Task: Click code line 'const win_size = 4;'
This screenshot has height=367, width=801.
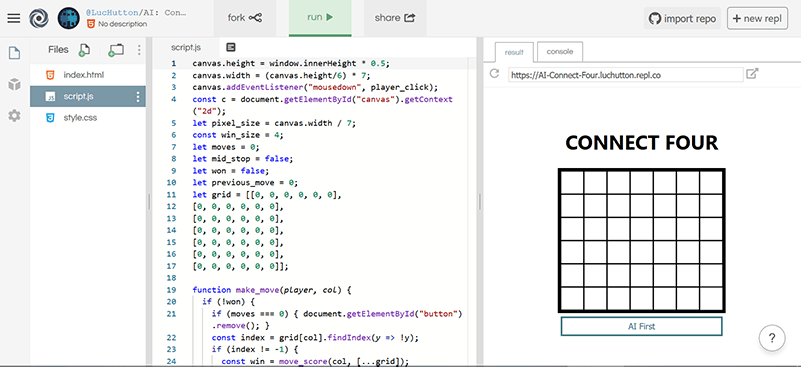Action: [238, 135]
